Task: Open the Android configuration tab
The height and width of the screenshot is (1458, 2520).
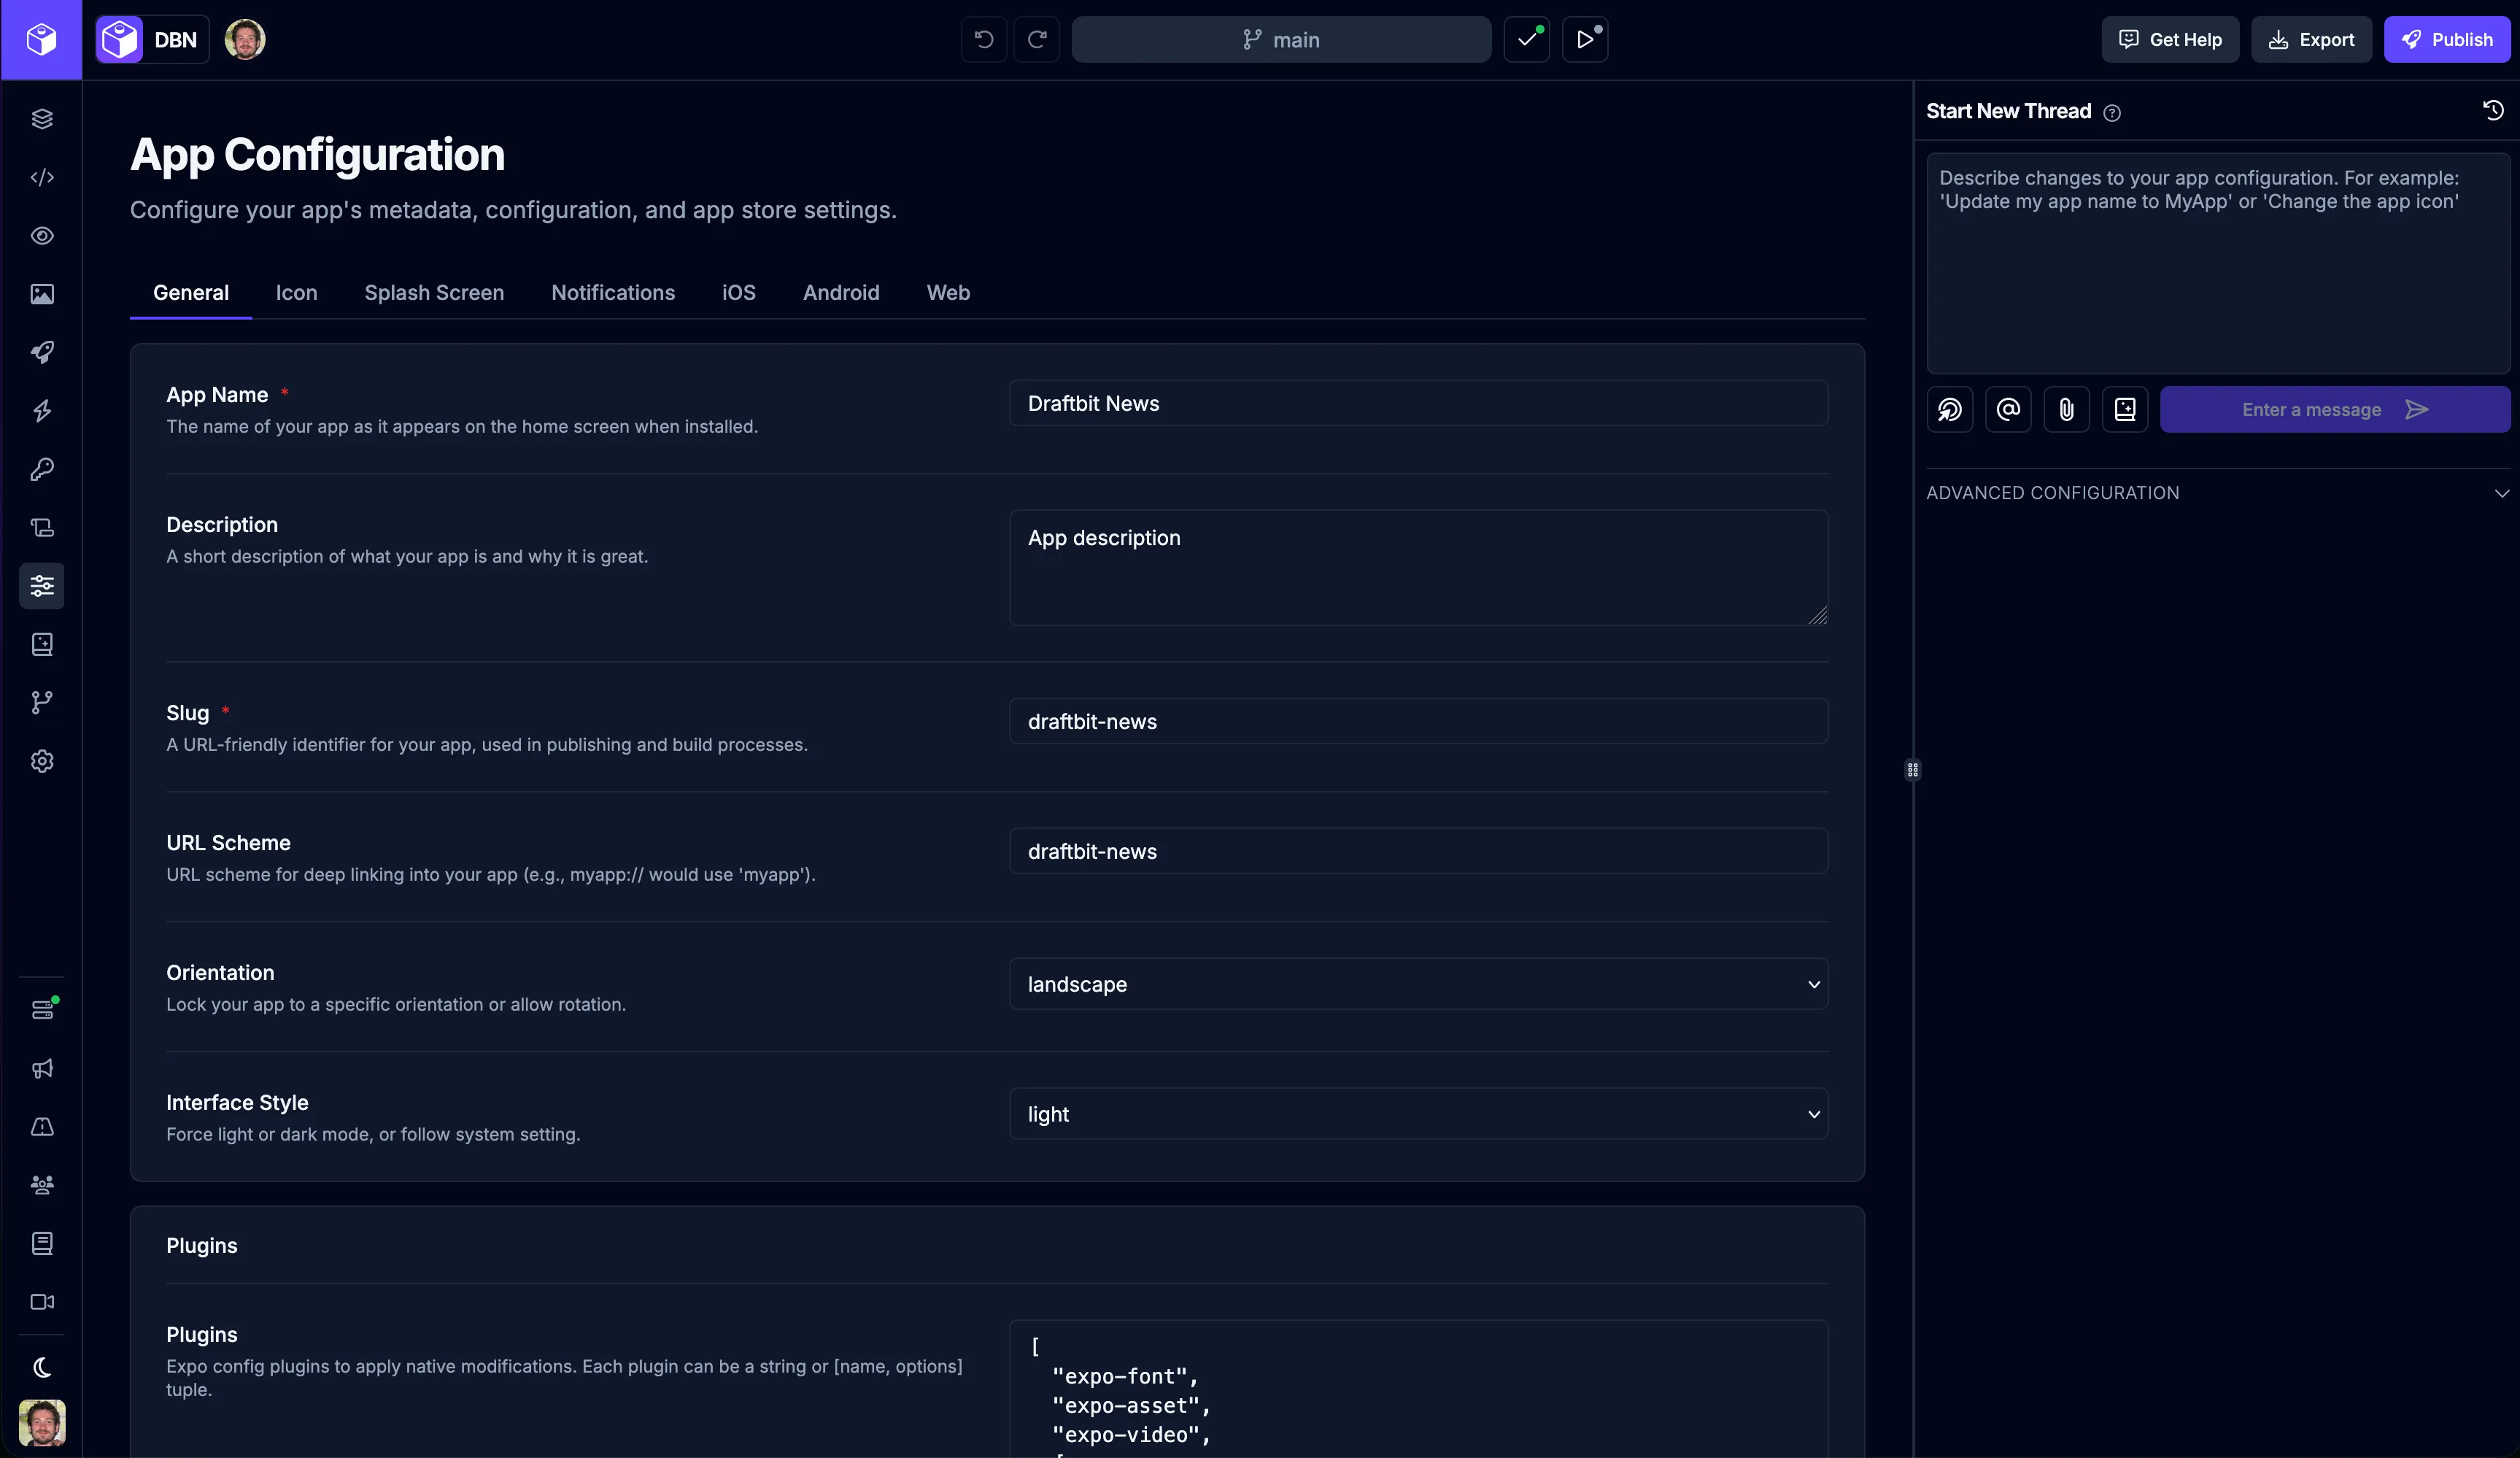Action: pos(840,292)
